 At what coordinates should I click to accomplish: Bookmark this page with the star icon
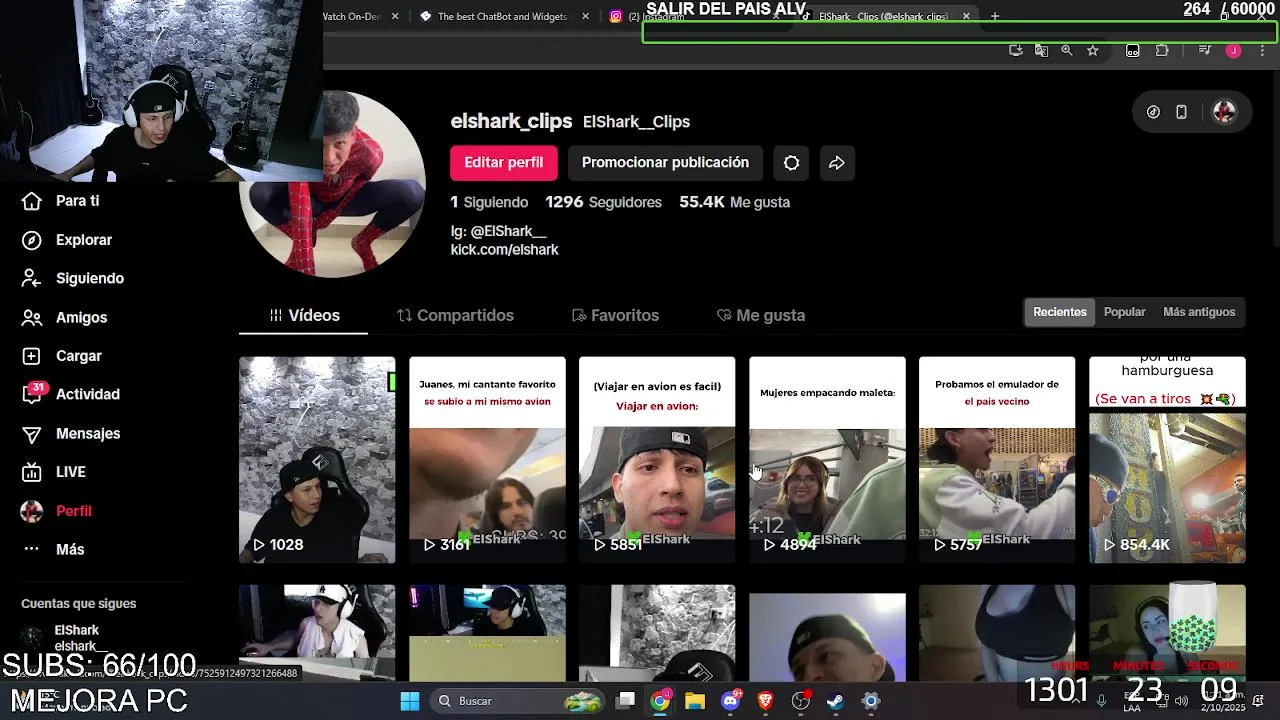(x=1093, y=50)
